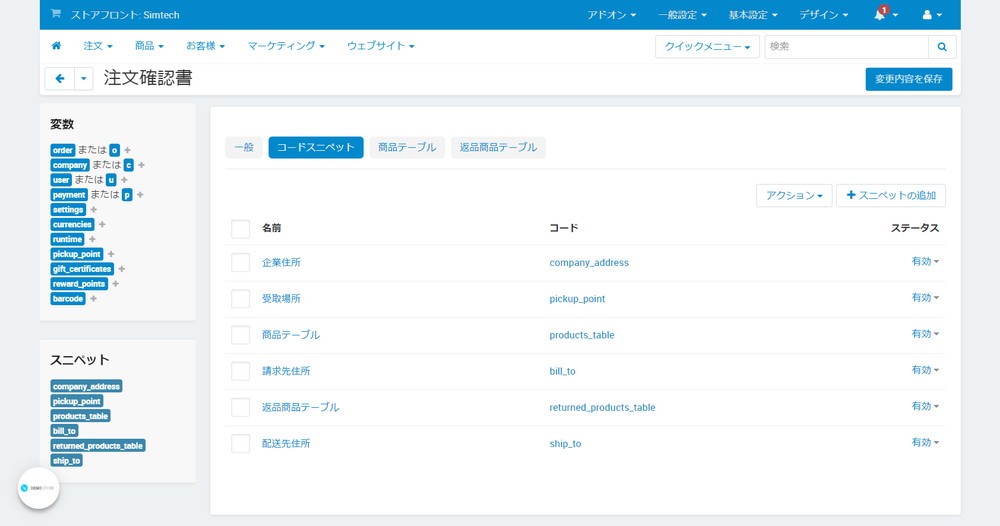
Task: Add the company variable with plus
Action: (x=142, y=165)
